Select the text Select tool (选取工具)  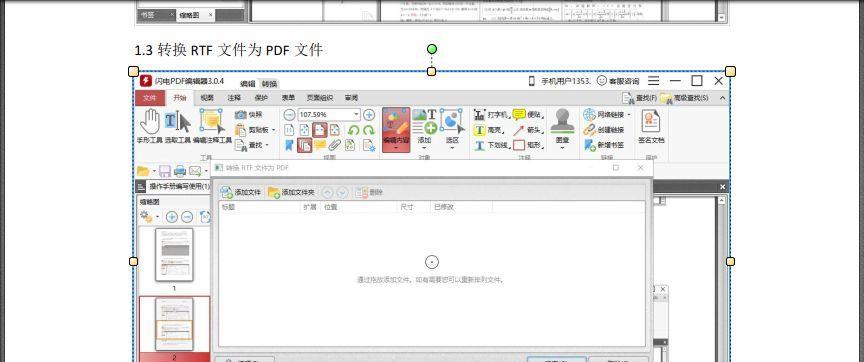[177, 127]
